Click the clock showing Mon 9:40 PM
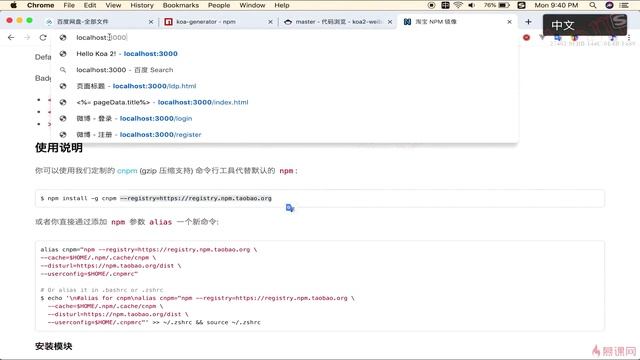Screen dimensions: 640x360 click(x=556, y=5)
